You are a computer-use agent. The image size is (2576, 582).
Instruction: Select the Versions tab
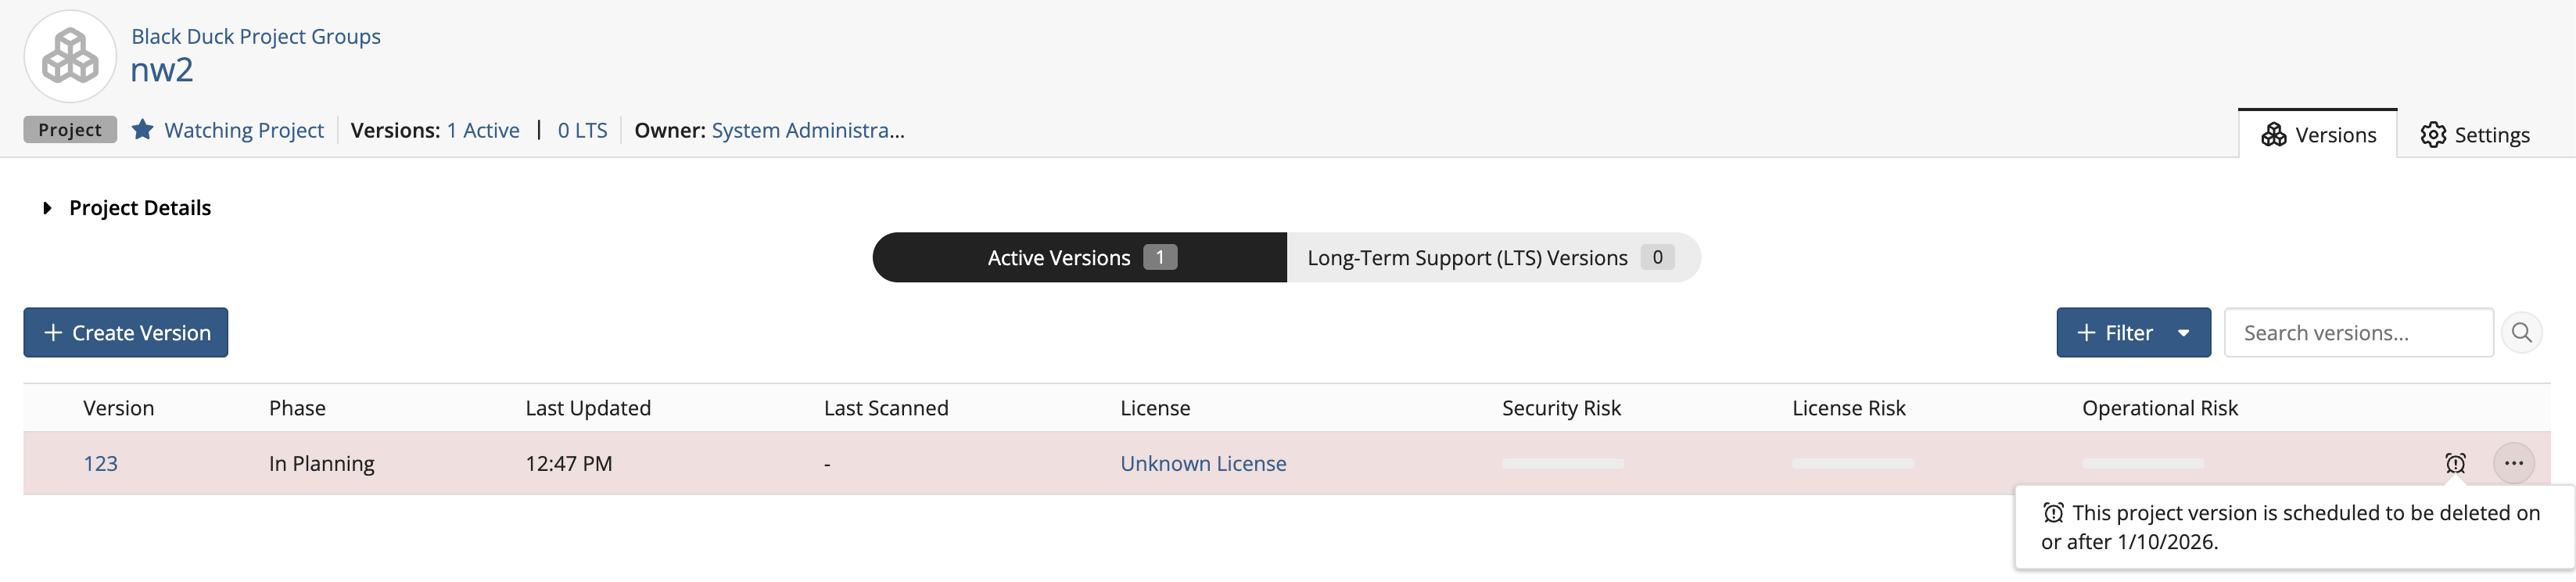[x=2318, y=135]
